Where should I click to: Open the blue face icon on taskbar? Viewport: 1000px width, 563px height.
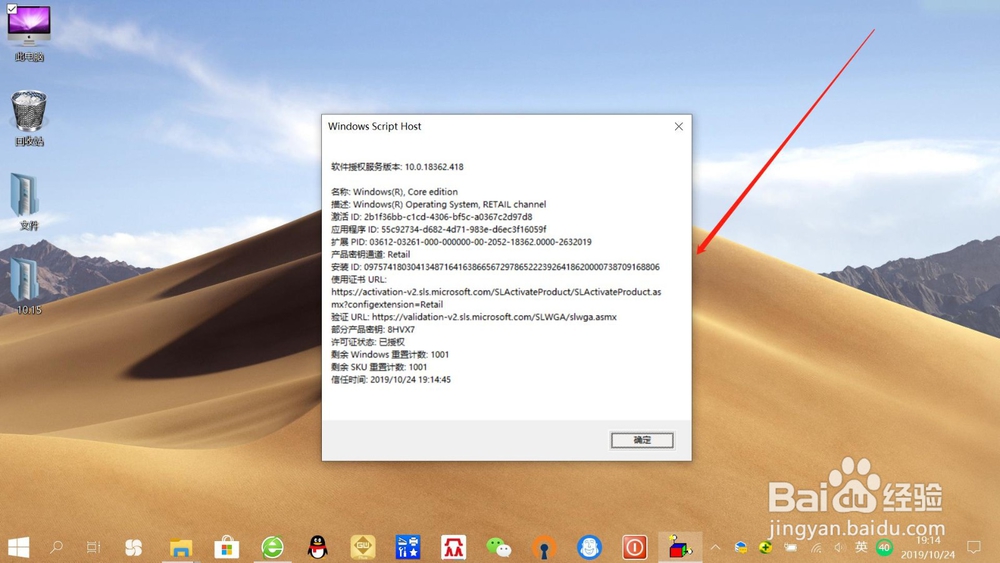(589, 547)
